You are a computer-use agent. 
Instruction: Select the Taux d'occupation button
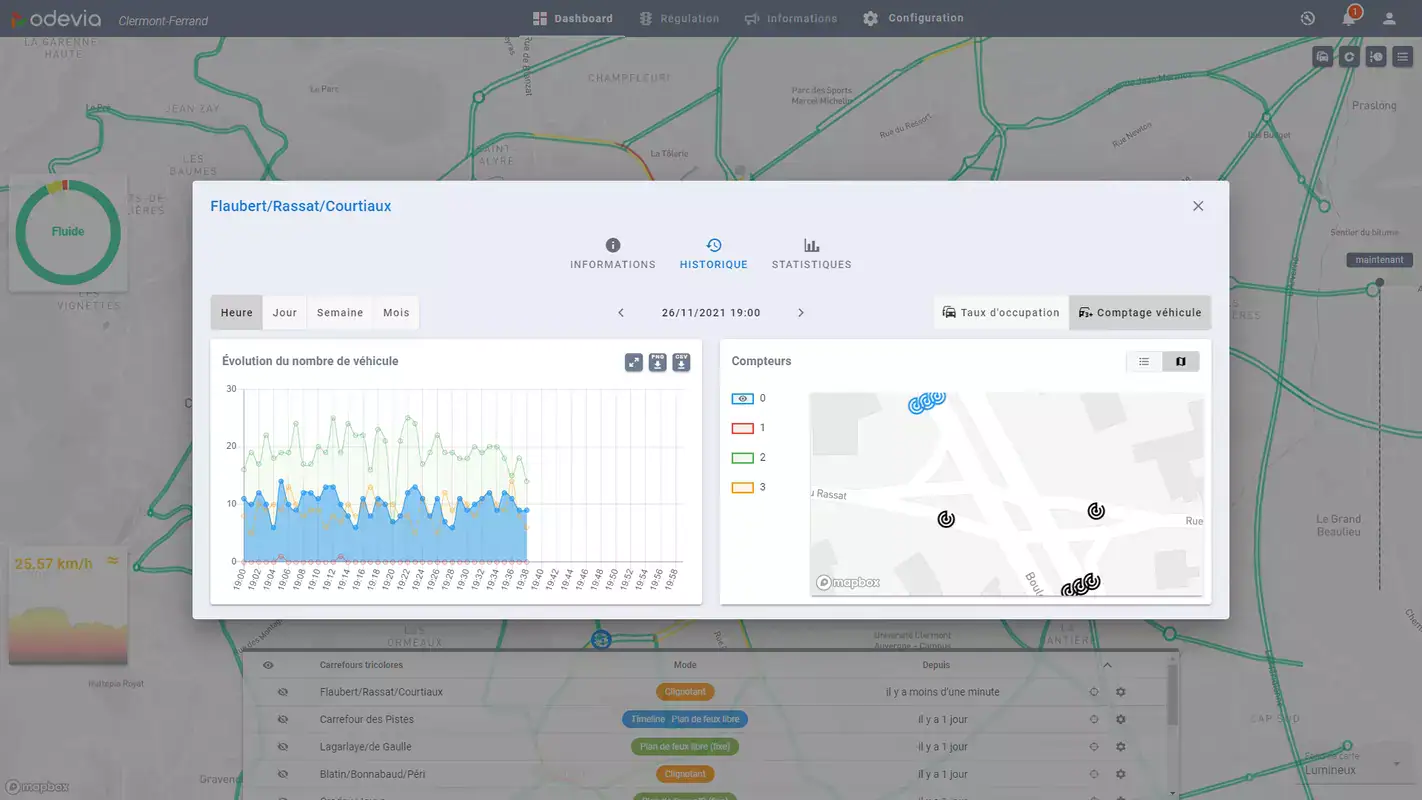(1001, 313)
